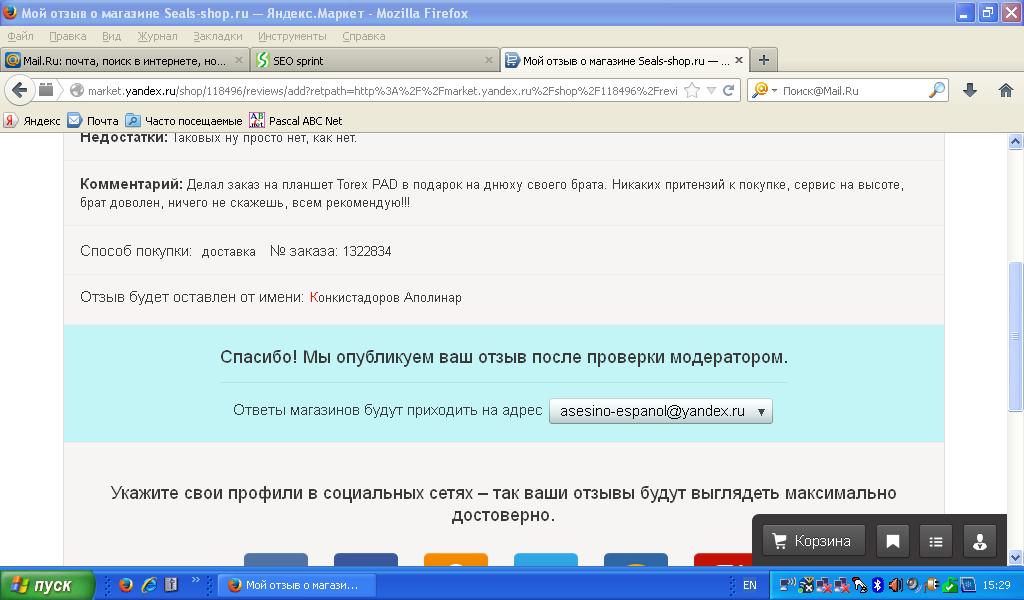Click the EN language indicator

pyautogui.click(x=750, y=585)
